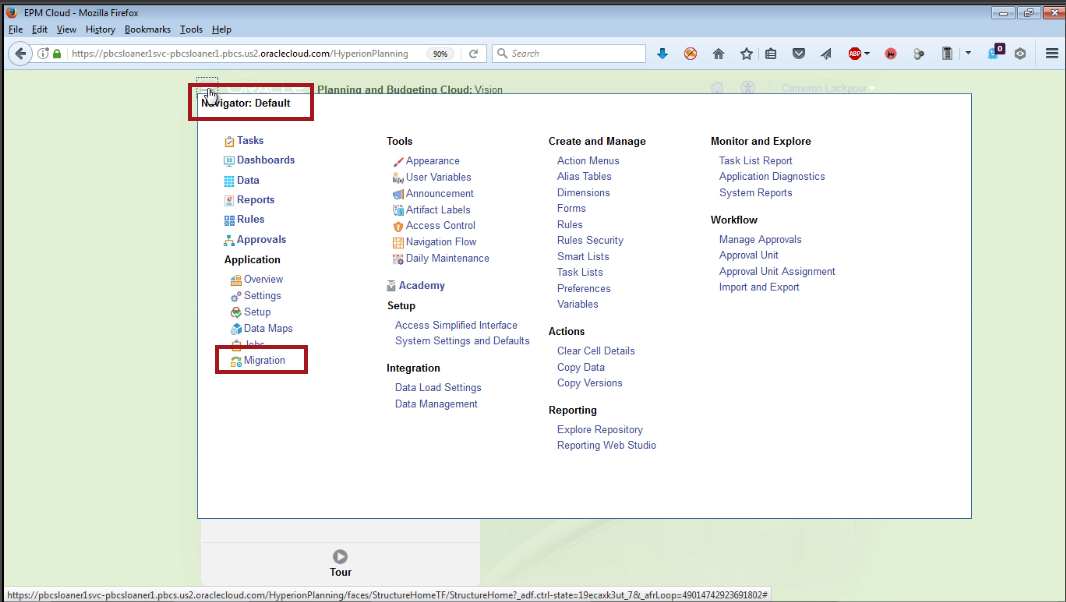1066x602 pixels.
Task: Open Pocket icon in toolbar
Action: pyautogui.click(x=799, y=54)
